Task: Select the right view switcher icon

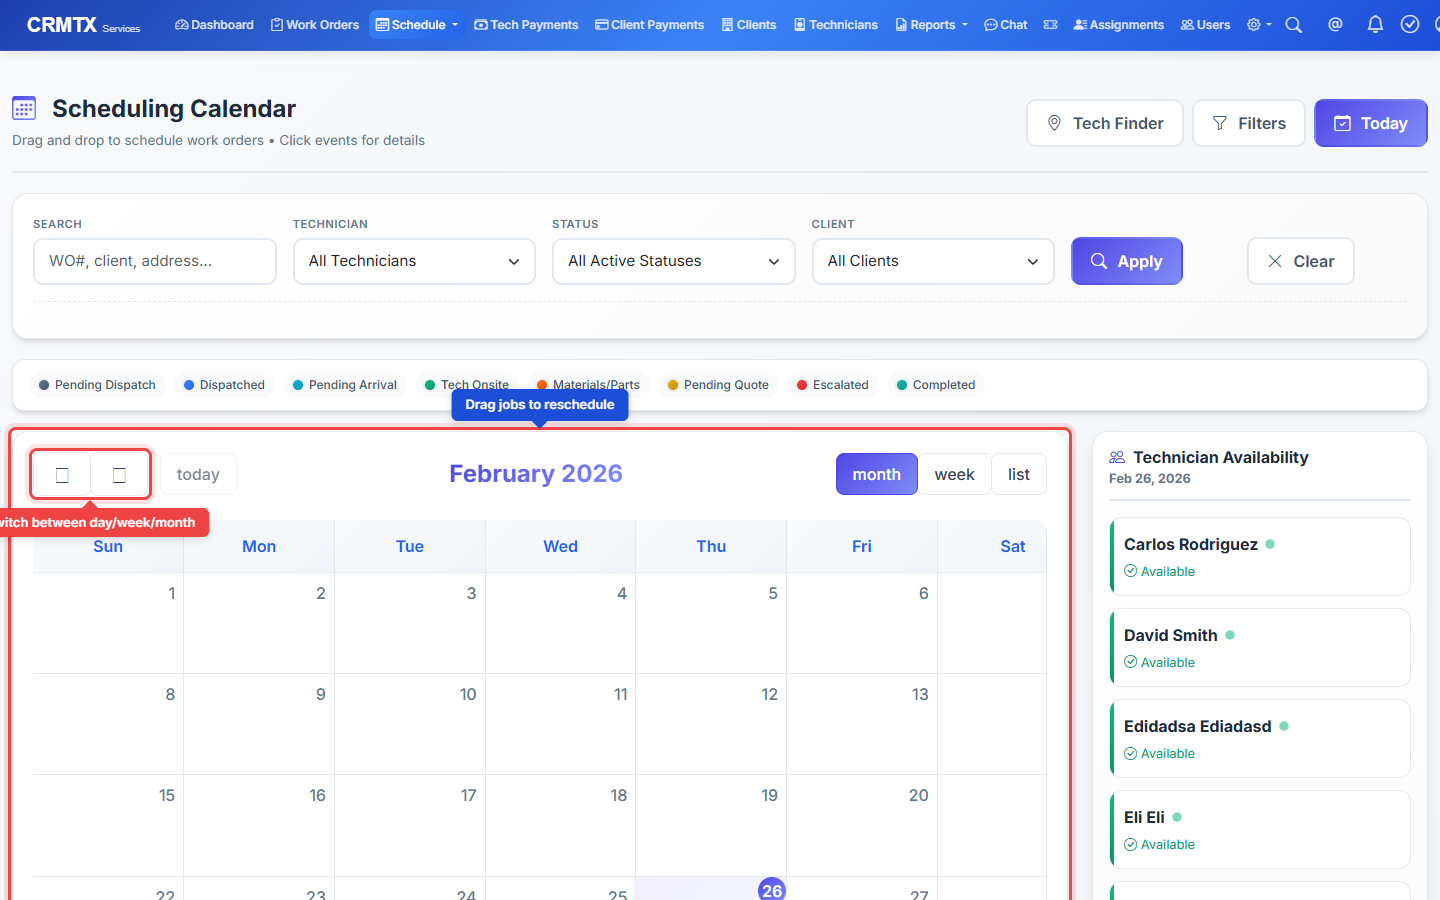Action: click(x=119, y=473)
